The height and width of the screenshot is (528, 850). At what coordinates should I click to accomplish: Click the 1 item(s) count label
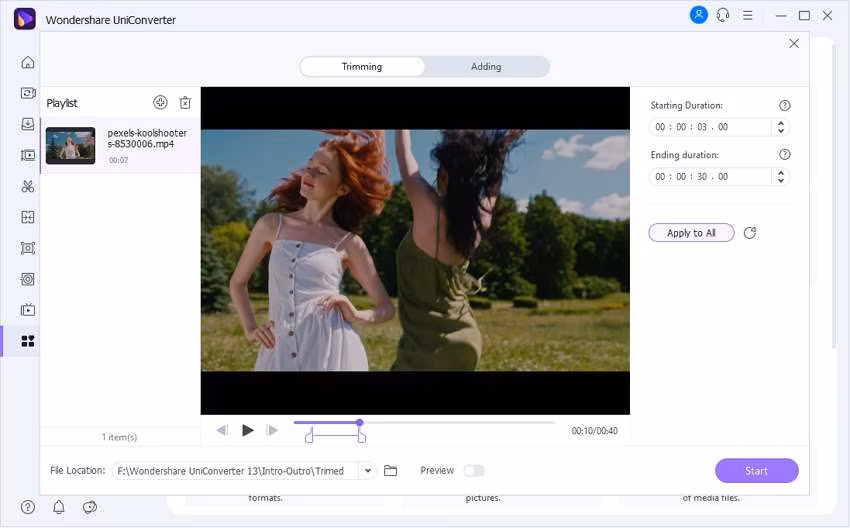click(119, 437)
